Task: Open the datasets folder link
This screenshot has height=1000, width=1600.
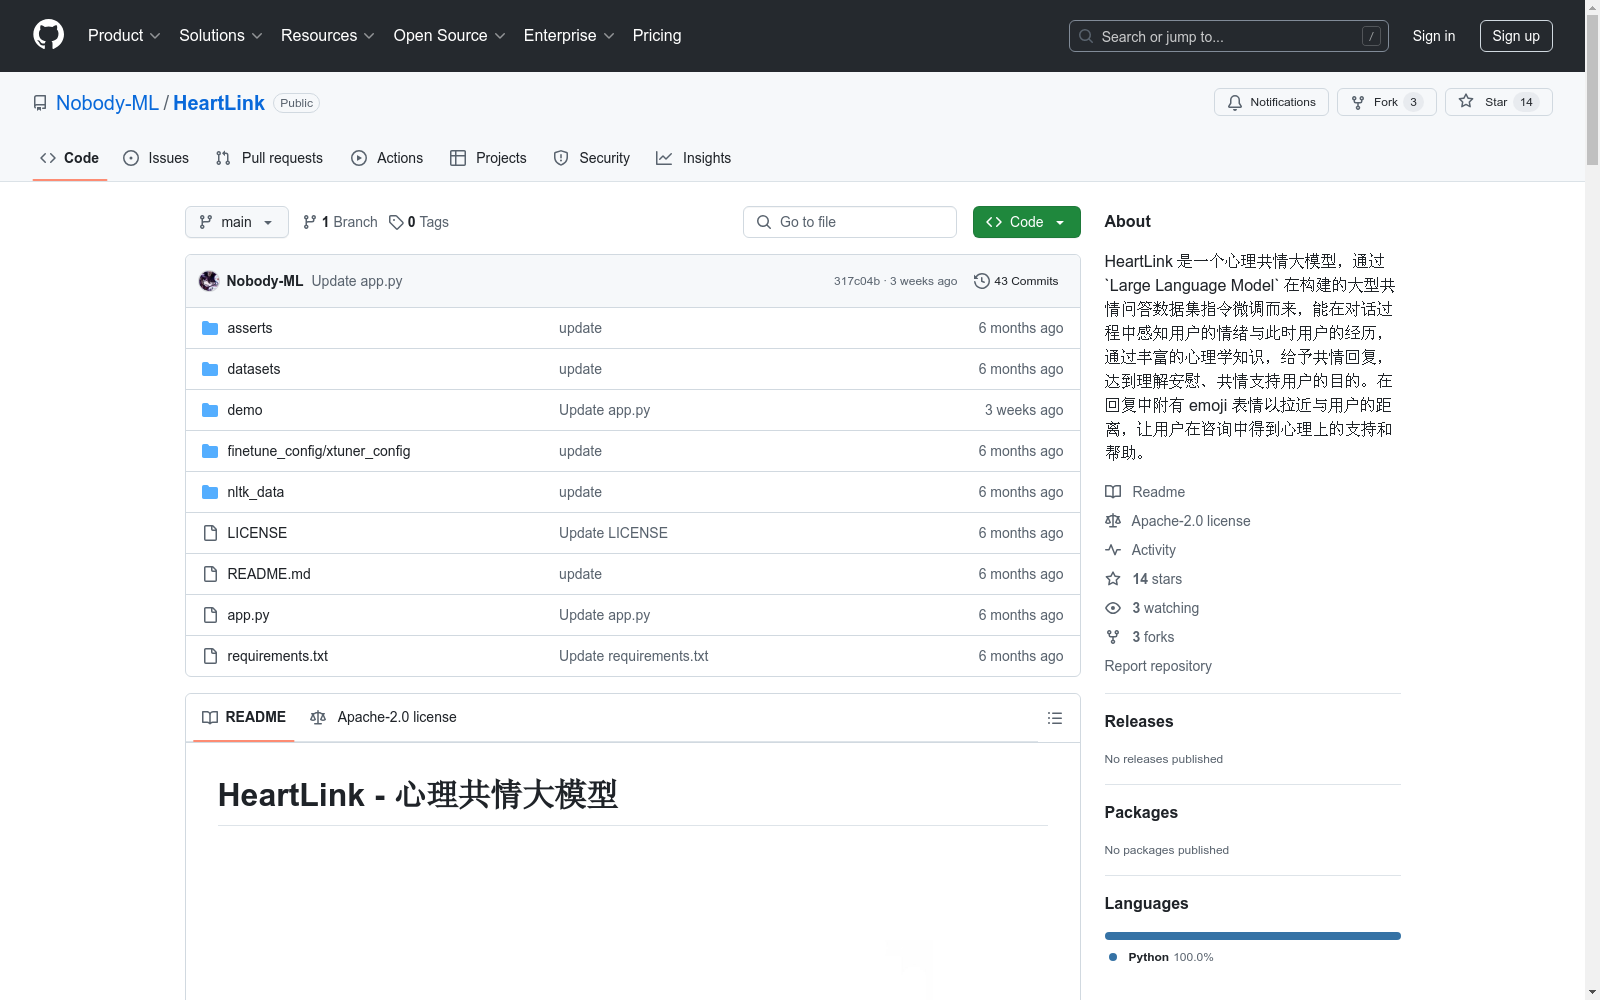Action: [x=253, y=368]
